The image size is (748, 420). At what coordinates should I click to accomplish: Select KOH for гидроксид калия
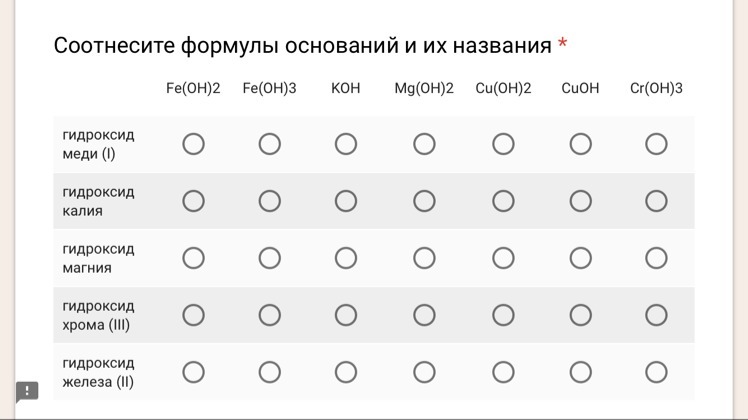pos(345,201)
